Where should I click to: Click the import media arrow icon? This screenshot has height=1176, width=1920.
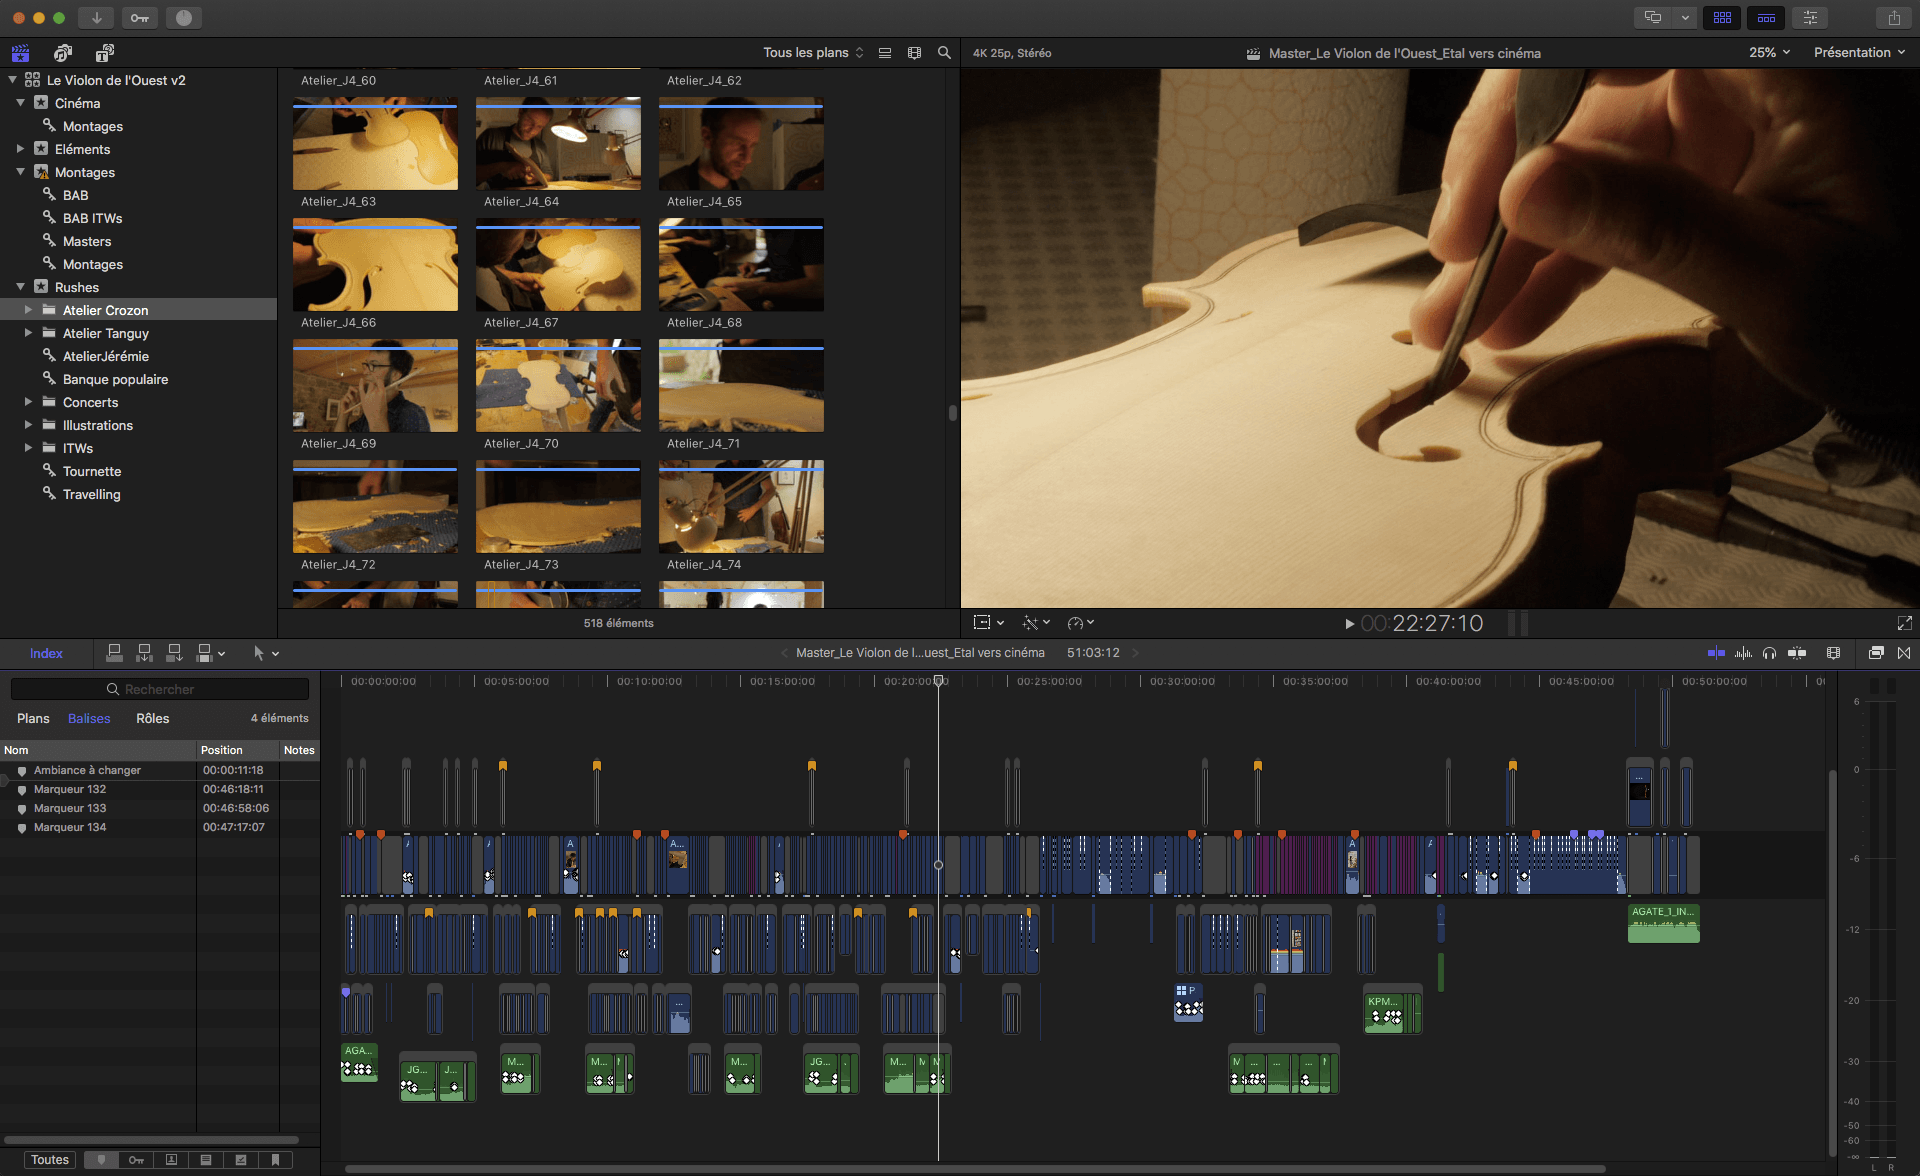(96, 18)
